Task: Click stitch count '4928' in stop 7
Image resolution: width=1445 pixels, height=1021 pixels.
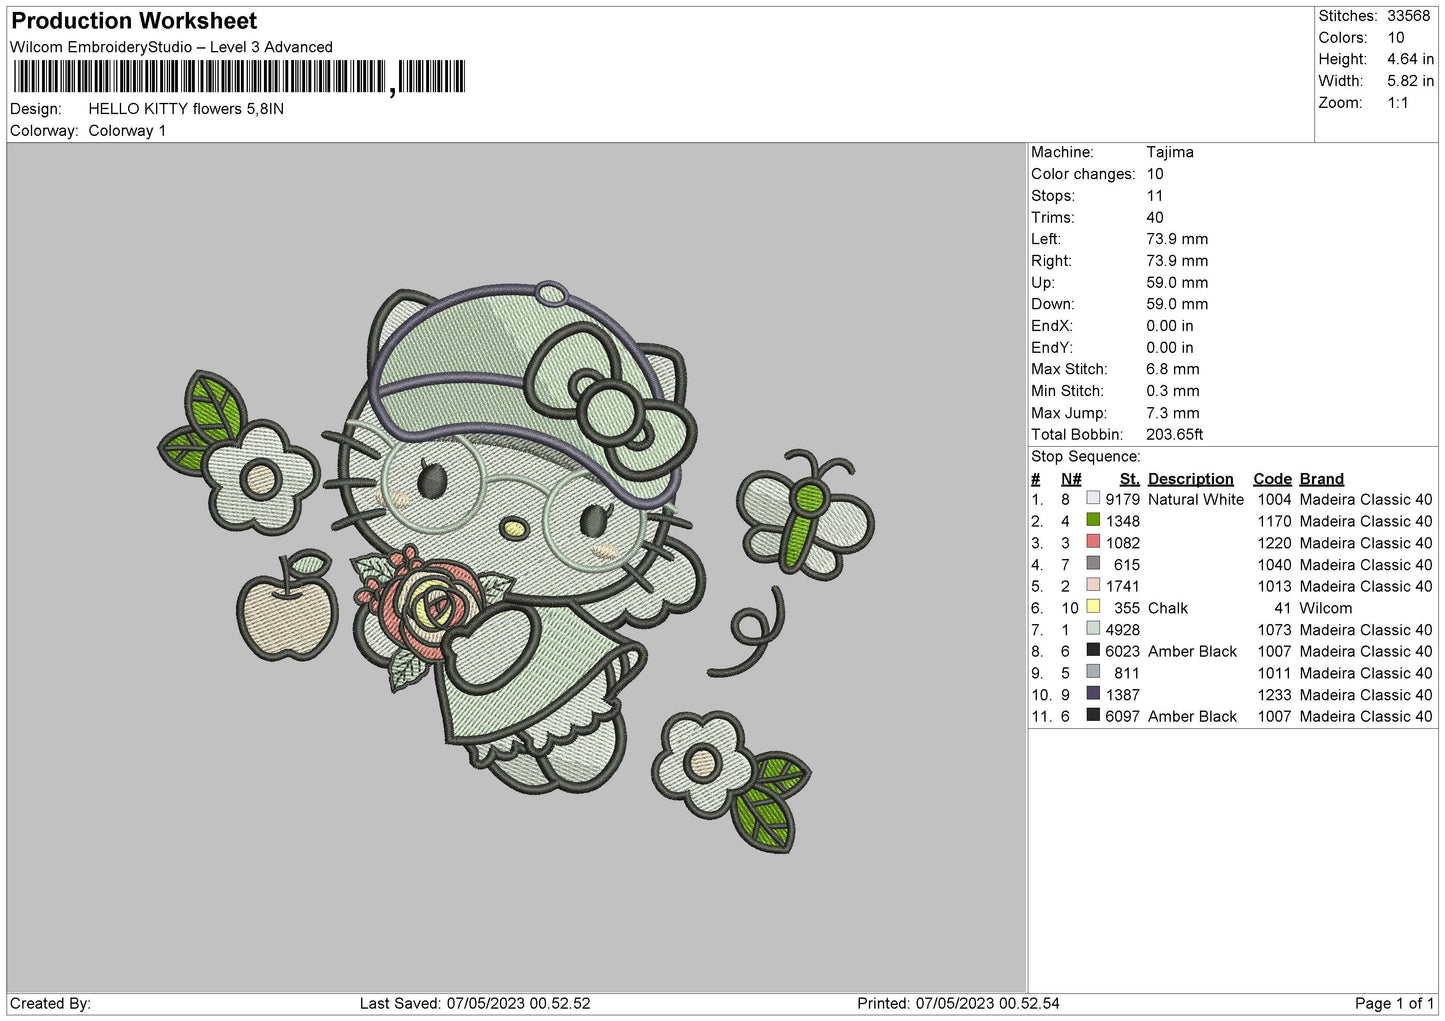Action: click(x=1123, y=630)
